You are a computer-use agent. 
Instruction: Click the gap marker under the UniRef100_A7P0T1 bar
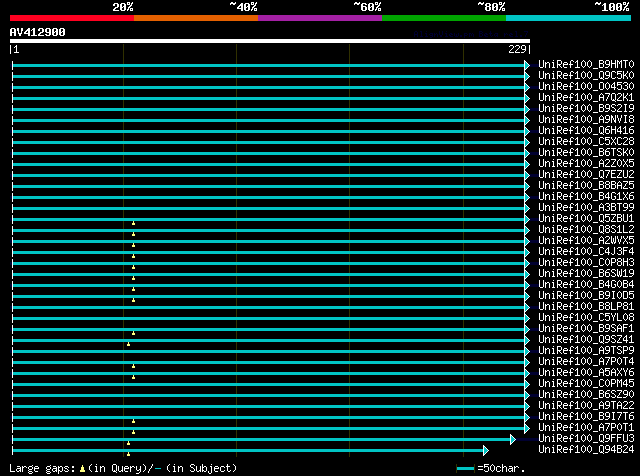[x=133, y=432]
